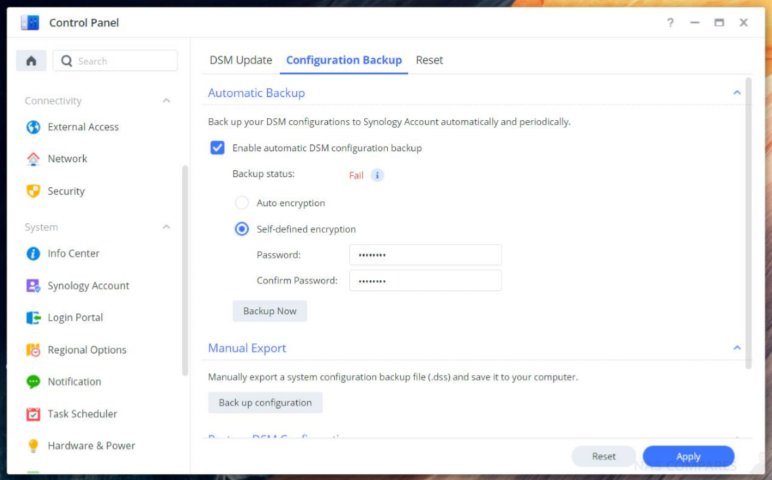Toggle Enable automatic DSM configuration backup

coord(217,148)
